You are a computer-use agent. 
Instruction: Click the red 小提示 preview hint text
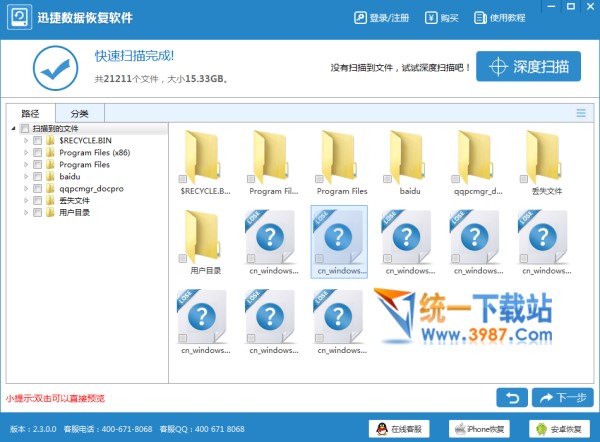click(x=55, y=398)
